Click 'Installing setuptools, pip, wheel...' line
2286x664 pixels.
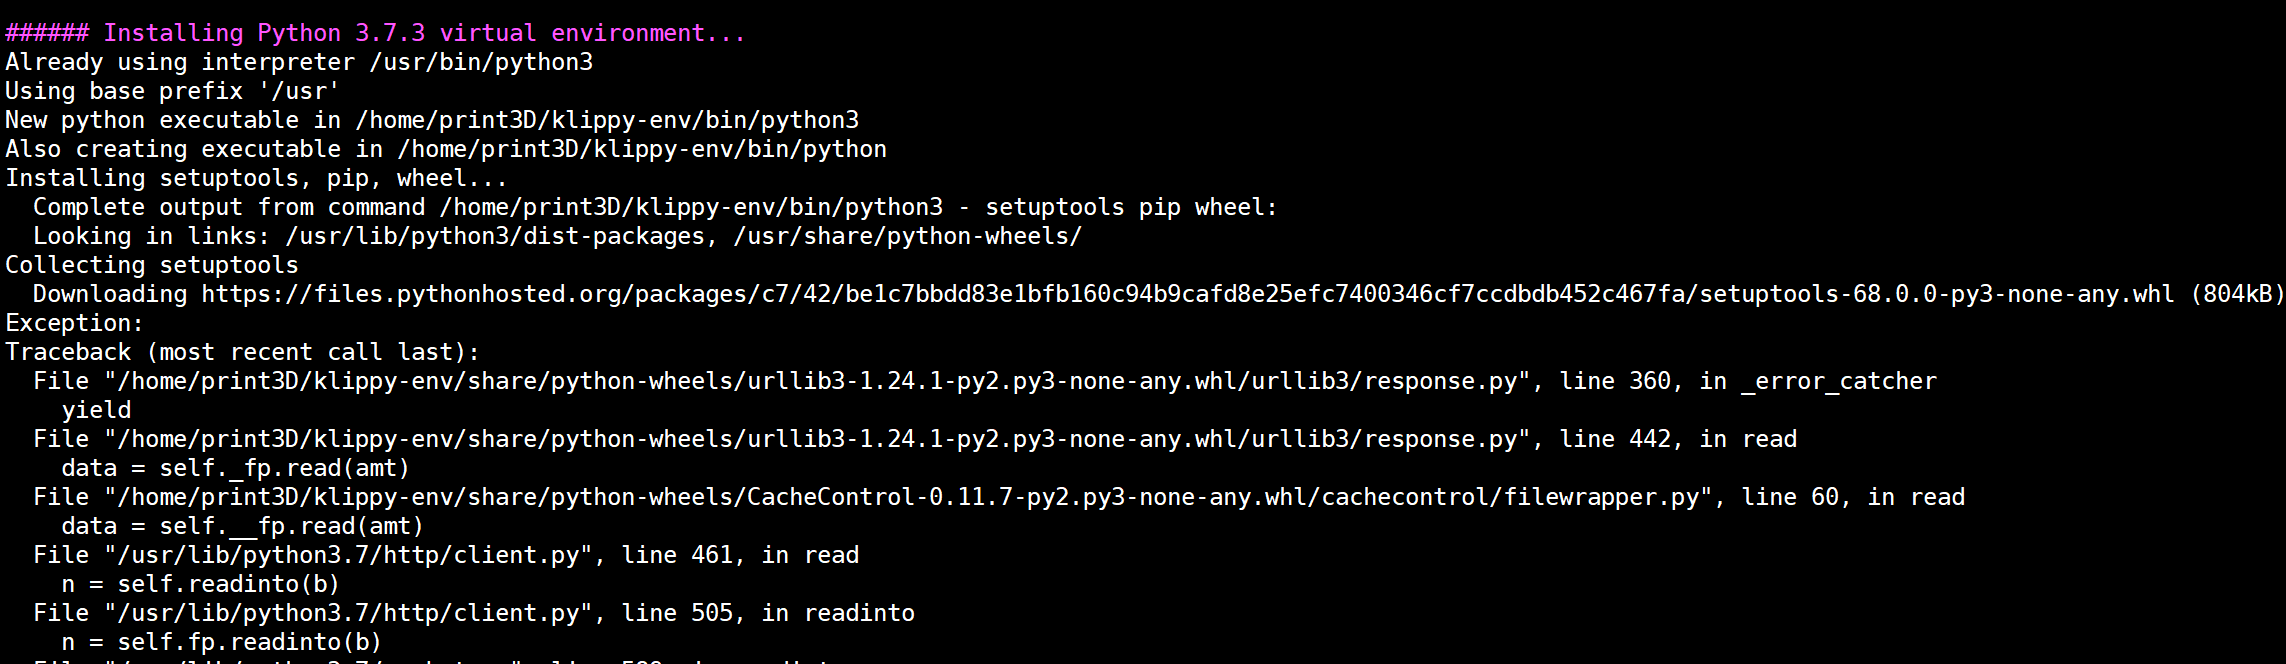tap(257, 178)
